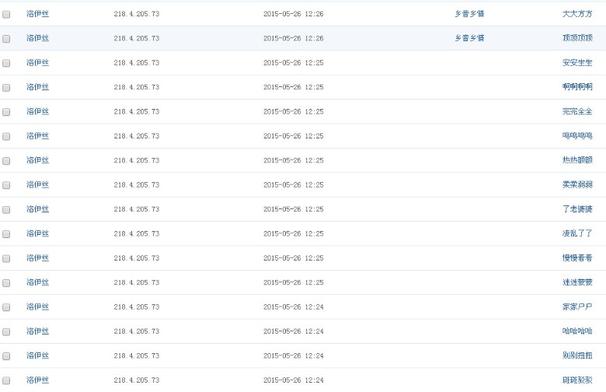Open username 洛伊丝 in the 家家户户 row
The height and width of the screenshot is (392, 606).
pyautogui.click(x=37, y=307)
